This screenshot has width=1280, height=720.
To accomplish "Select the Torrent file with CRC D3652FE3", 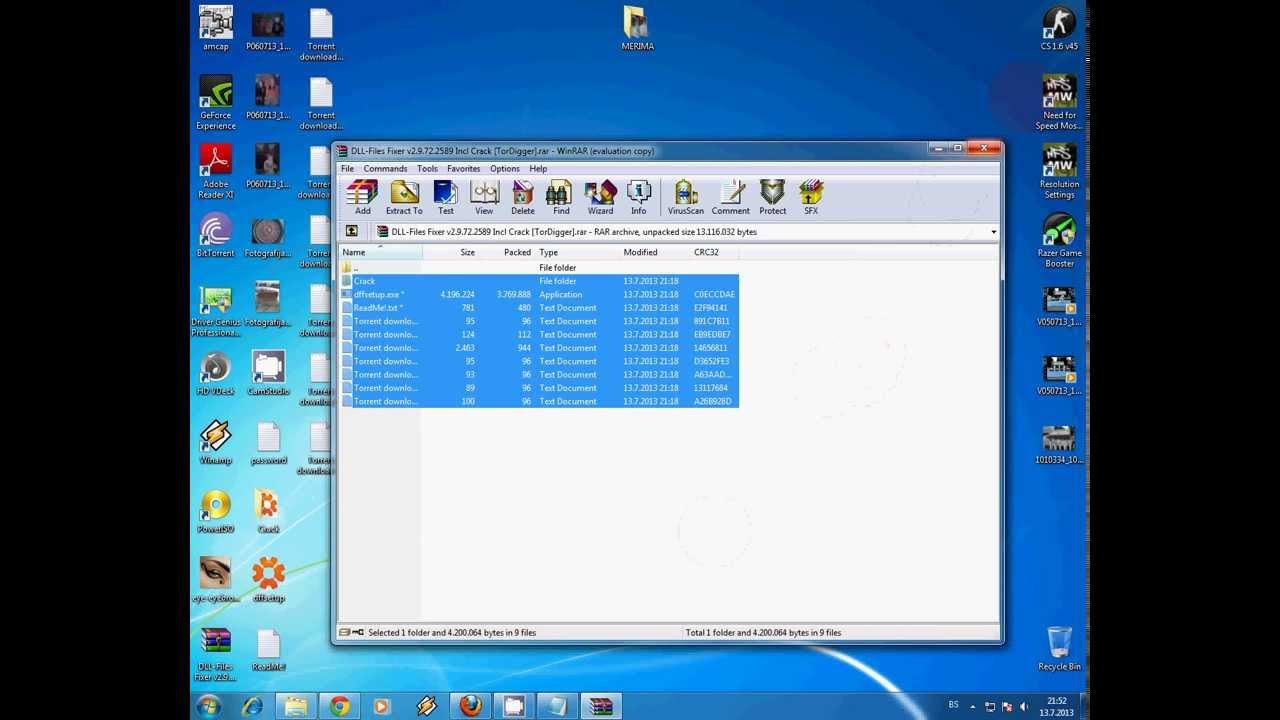I will [539, 361].
